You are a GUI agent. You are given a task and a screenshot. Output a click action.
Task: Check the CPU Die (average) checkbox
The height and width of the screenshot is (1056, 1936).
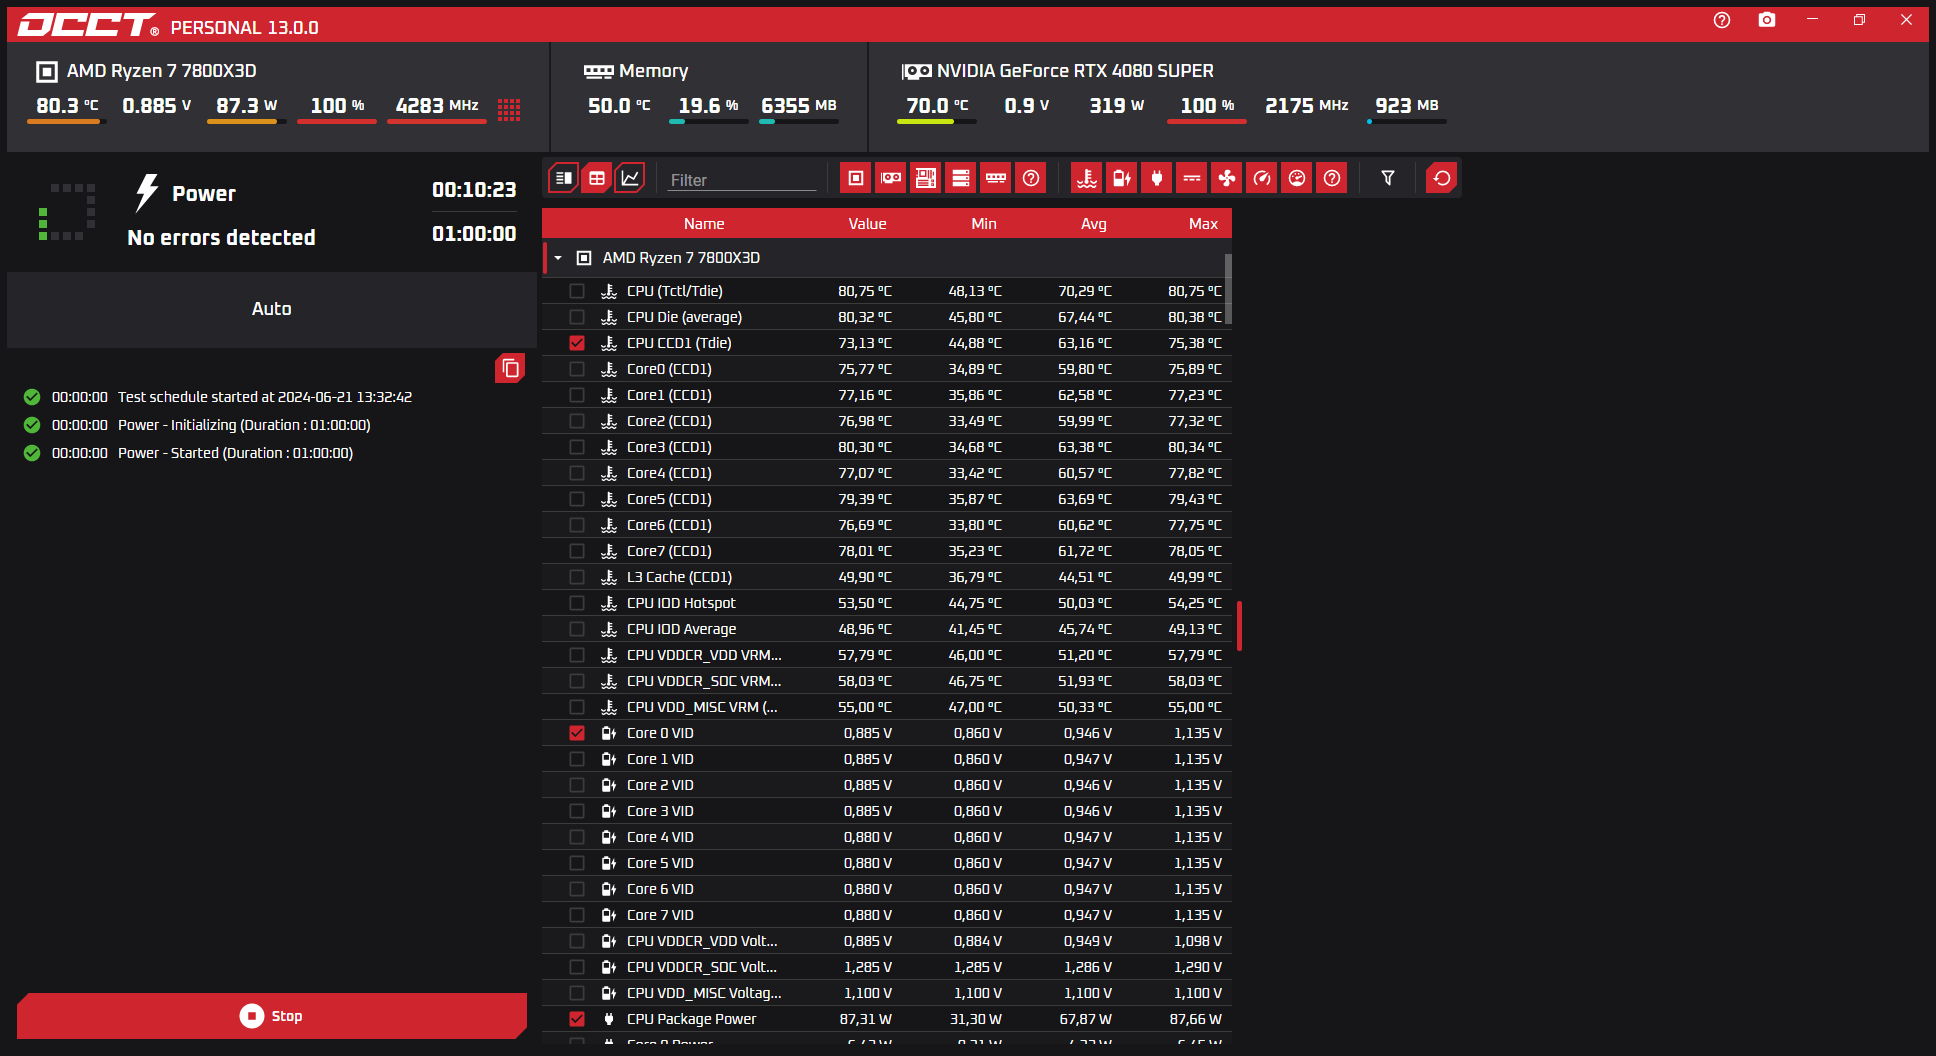pyautogui.click(x=577, y=317)
